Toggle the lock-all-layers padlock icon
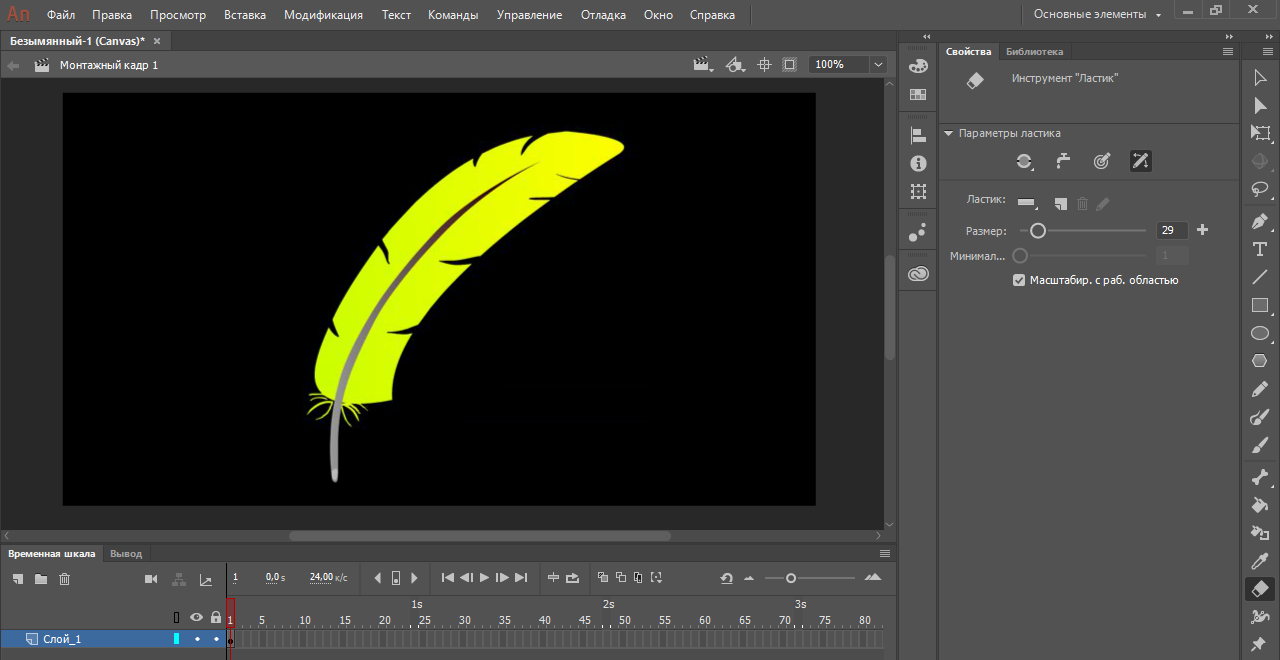Viewport: 1280px width, 660px height. (216, 617)
